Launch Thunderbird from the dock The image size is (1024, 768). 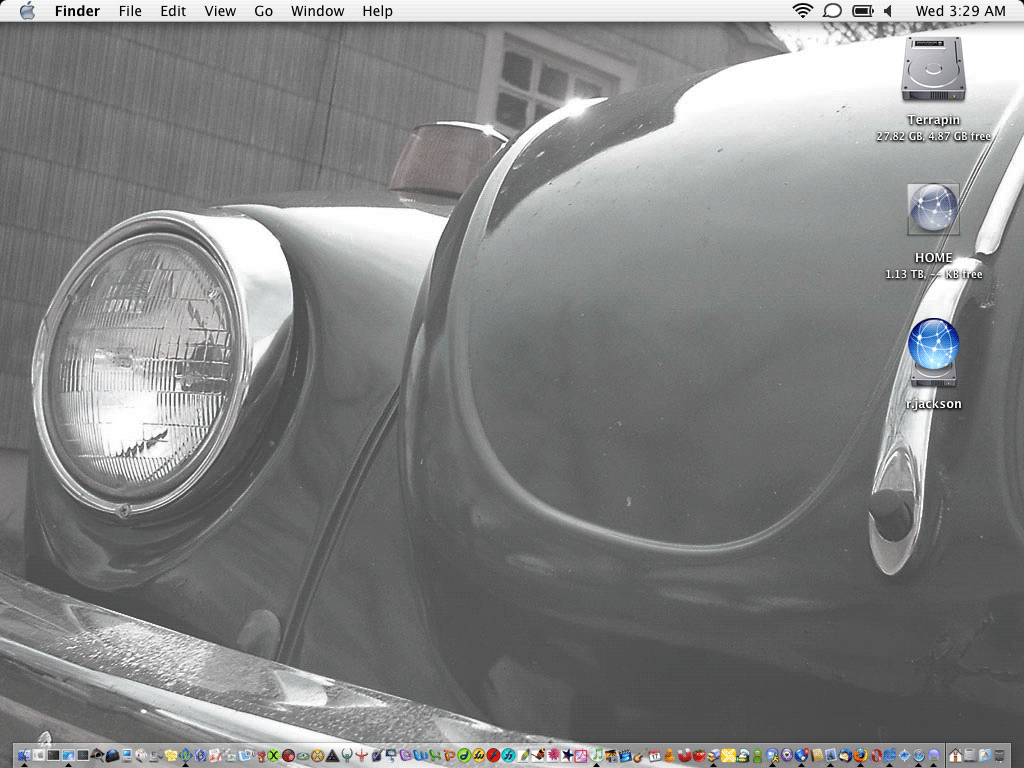point(845,756)
